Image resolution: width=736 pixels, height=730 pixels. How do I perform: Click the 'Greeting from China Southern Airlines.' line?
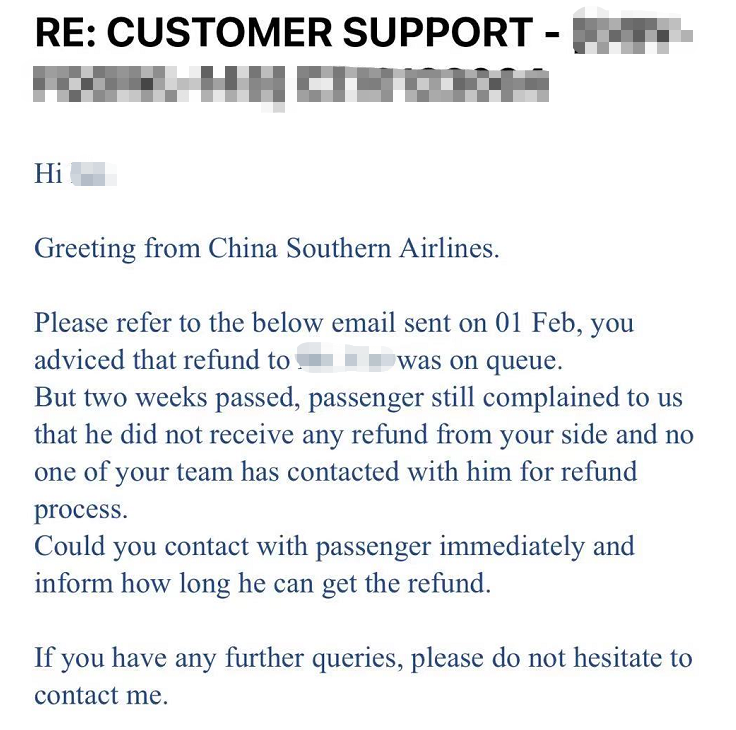(267, 249)
